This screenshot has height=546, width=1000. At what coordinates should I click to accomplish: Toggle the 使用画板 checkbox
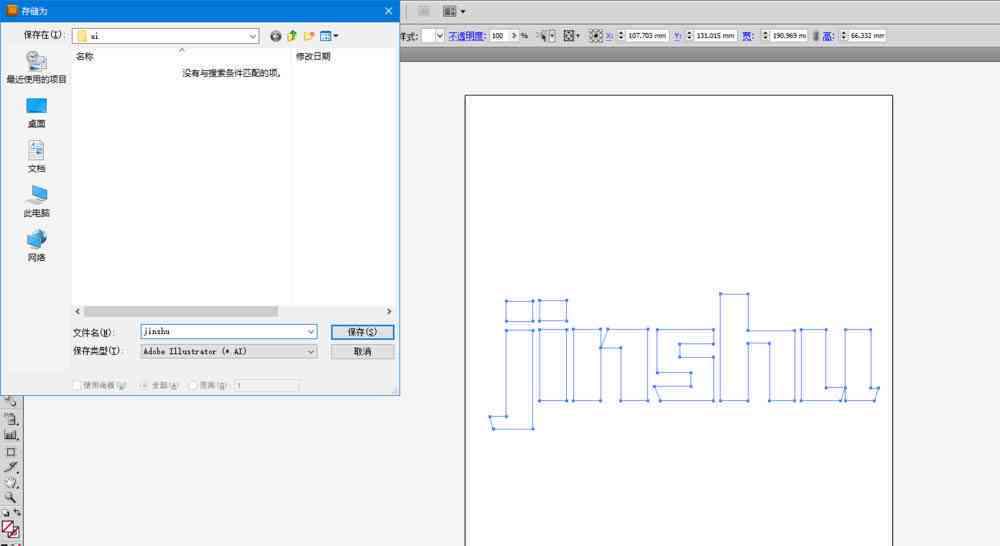tap(77, 385)
